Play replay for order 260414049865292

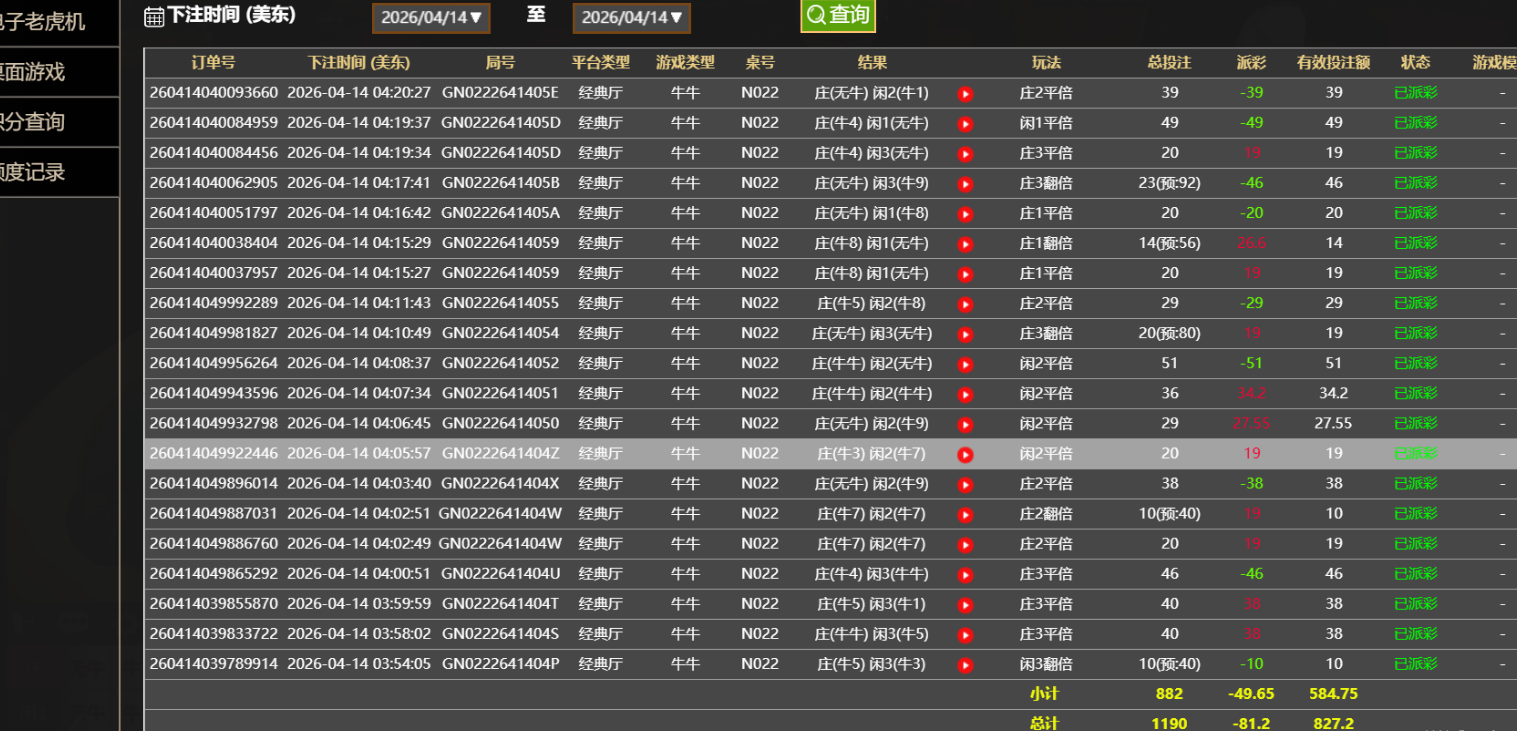pyautogui.click(x=965, y=575)
